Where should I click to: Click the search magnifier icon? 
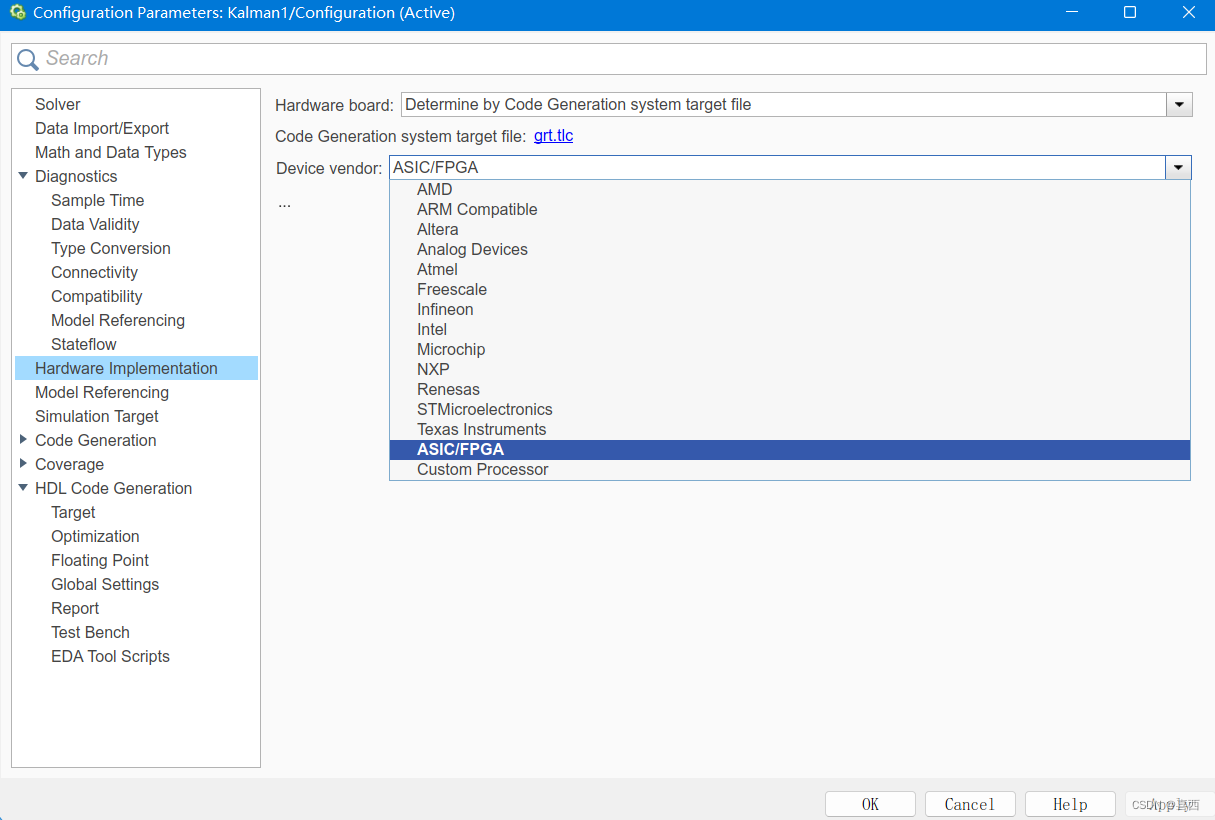[x=28, y=59]
